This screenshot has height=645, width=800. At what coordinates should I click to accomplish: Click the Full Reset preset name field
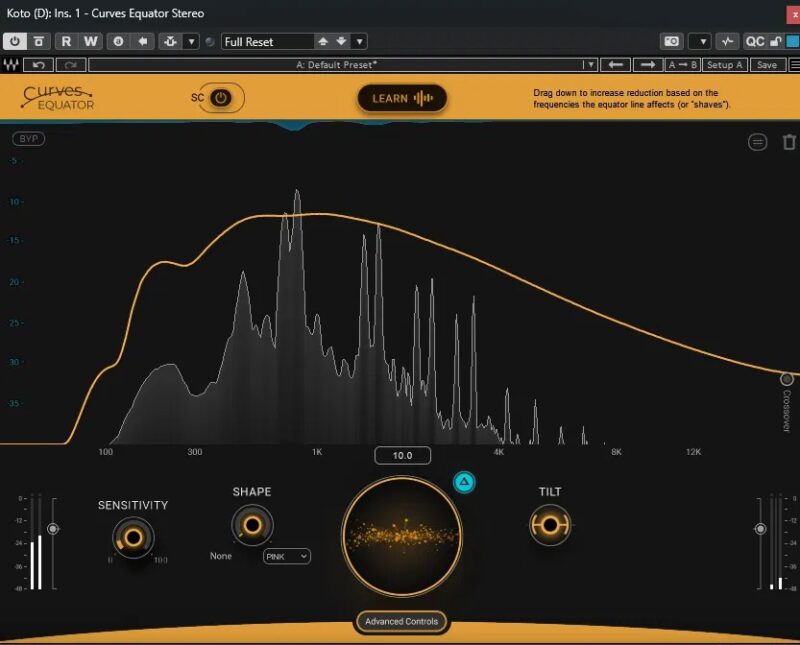pos(267,41)
